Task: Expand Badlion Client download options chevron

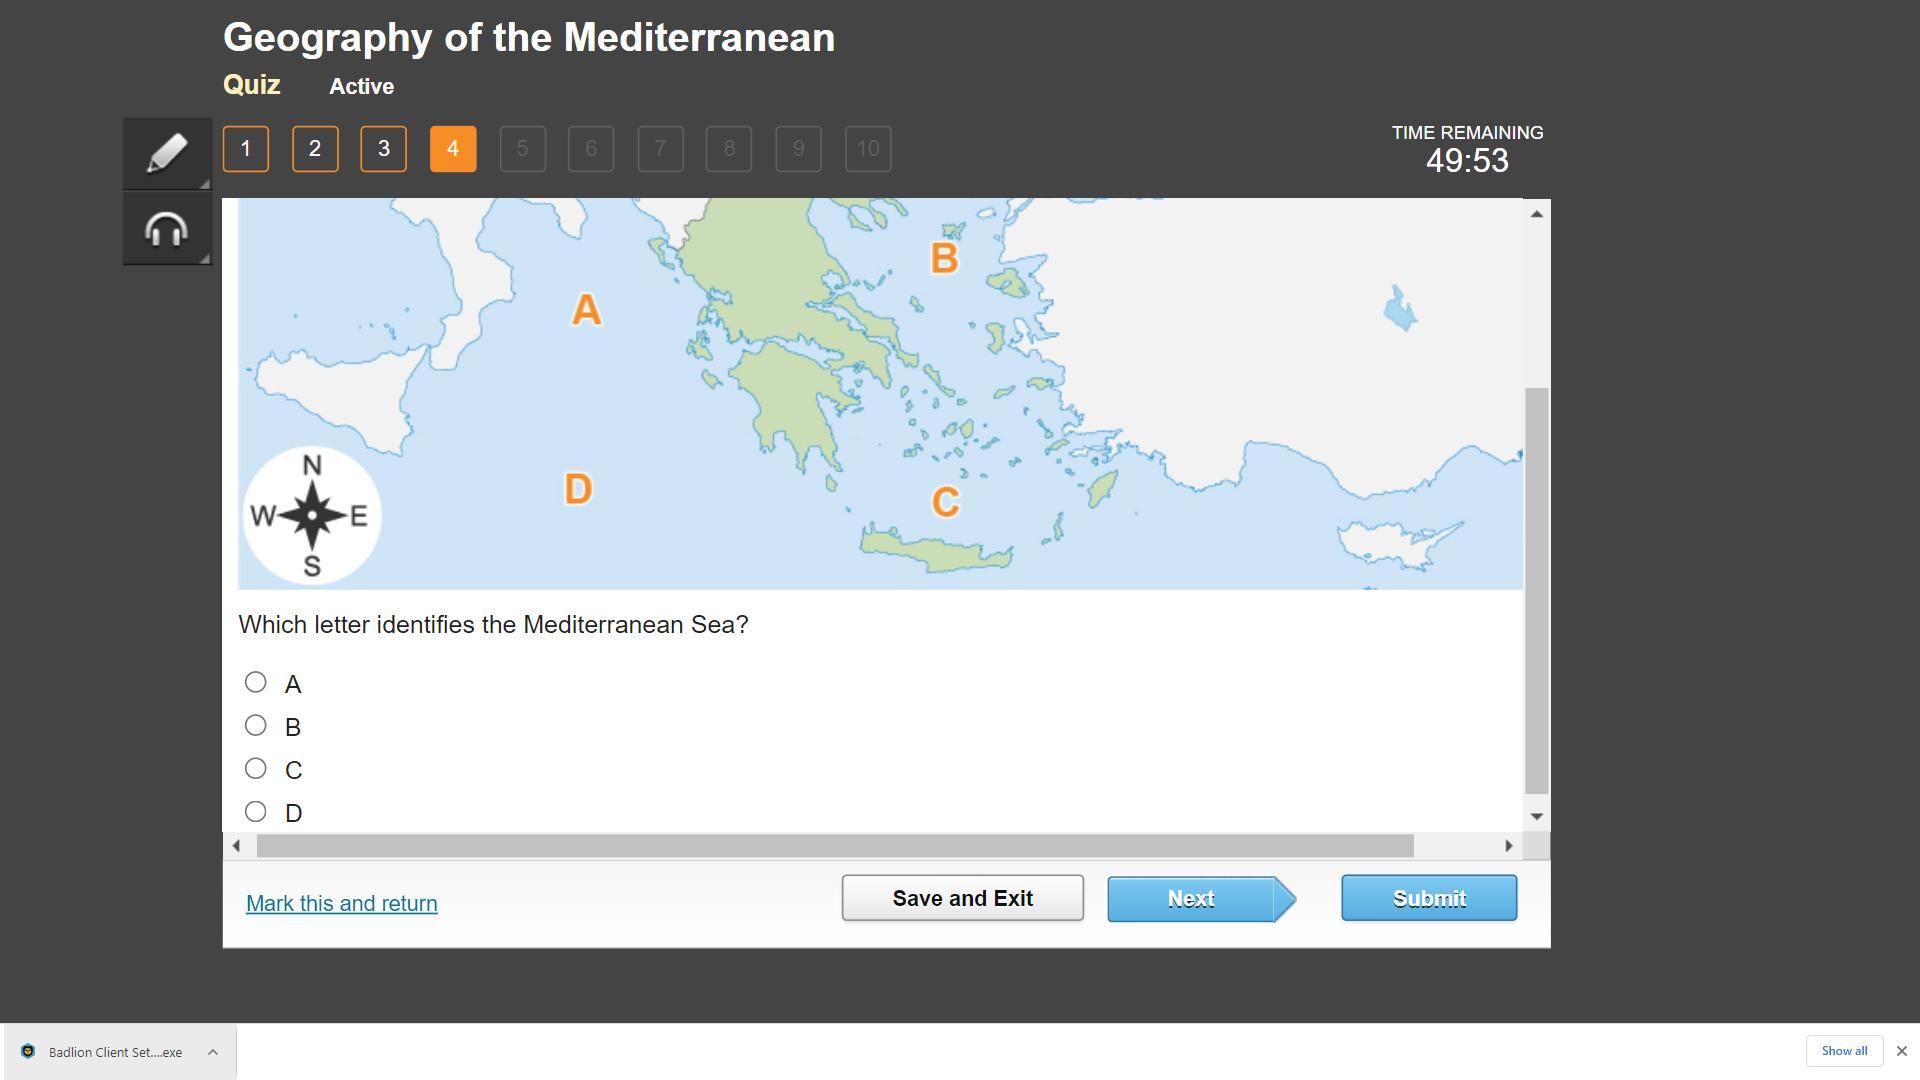Action: (213, 1051)
